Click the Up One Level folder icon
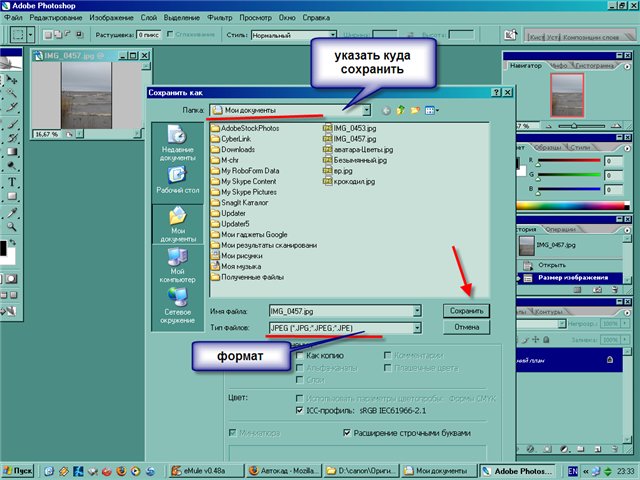 [x=400, y=110]
